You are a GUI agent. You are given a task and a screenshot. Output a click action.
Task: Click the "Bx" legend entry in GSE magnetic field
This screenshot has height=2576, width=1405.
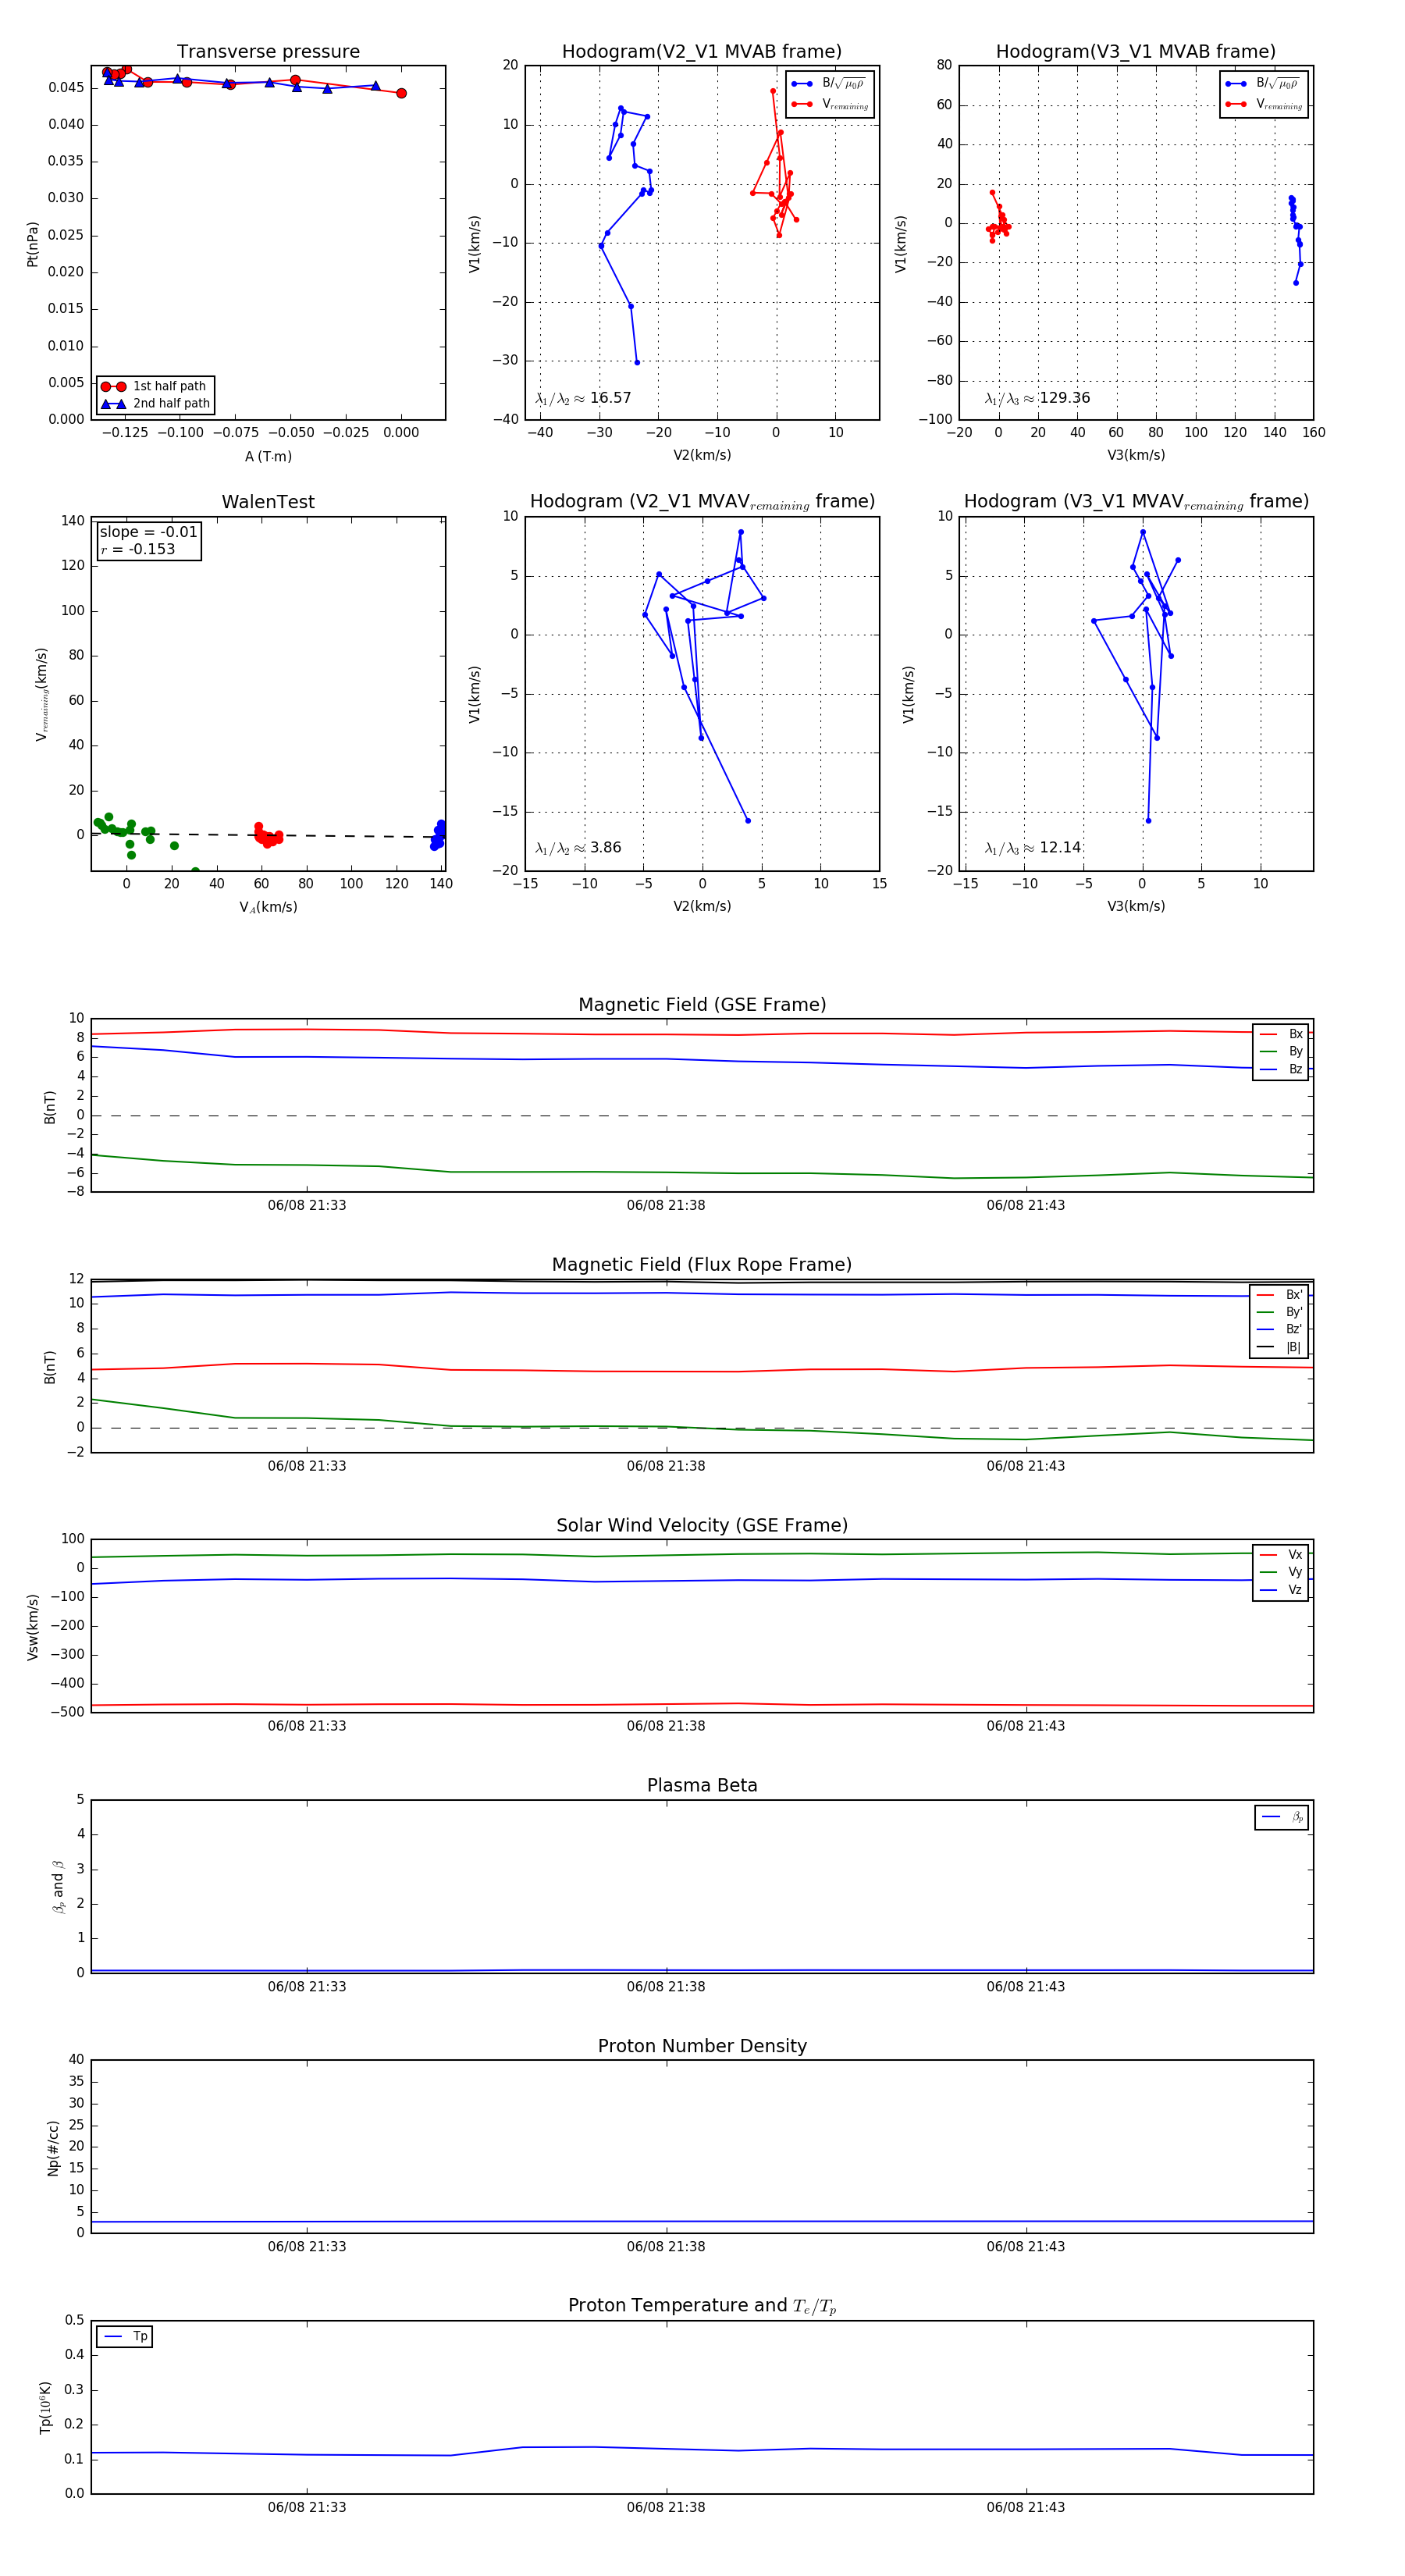coord(1281,1034)
